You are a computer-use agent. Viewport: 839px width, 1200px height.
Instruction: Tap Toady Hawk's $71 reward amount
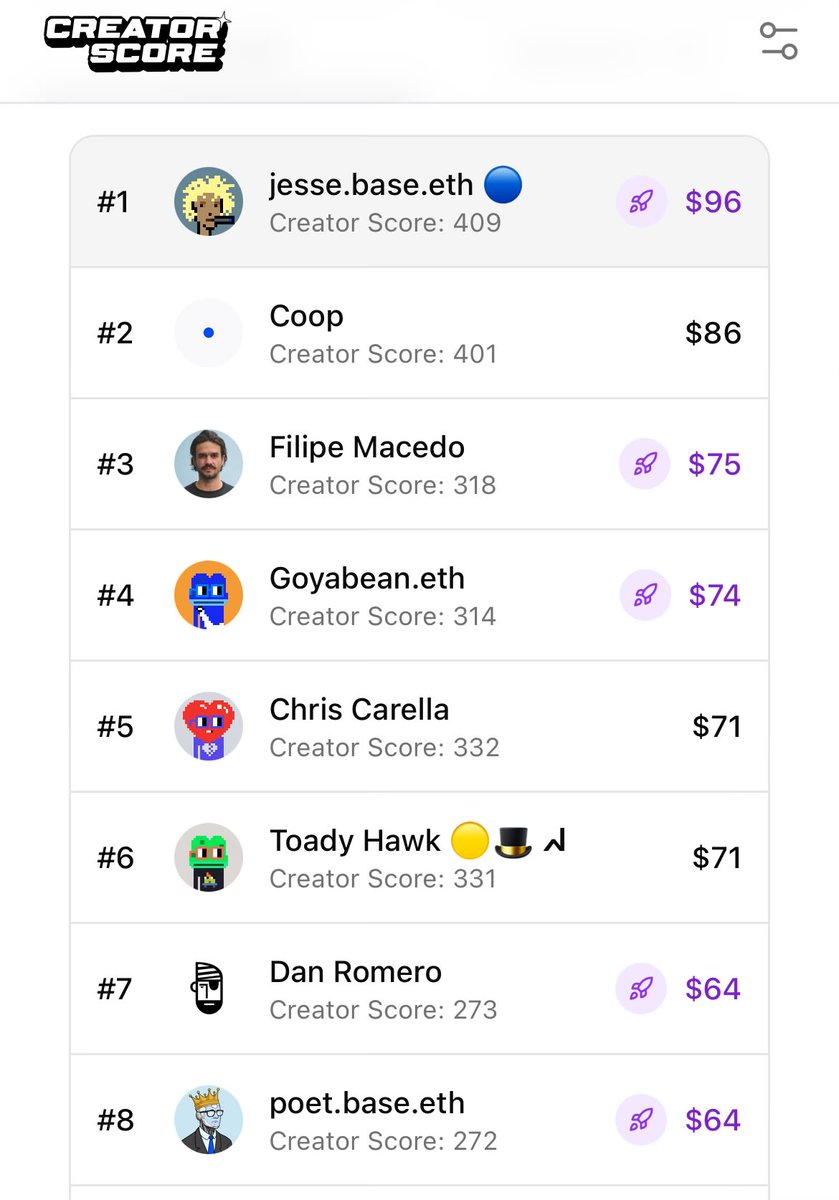coord(716,857)
